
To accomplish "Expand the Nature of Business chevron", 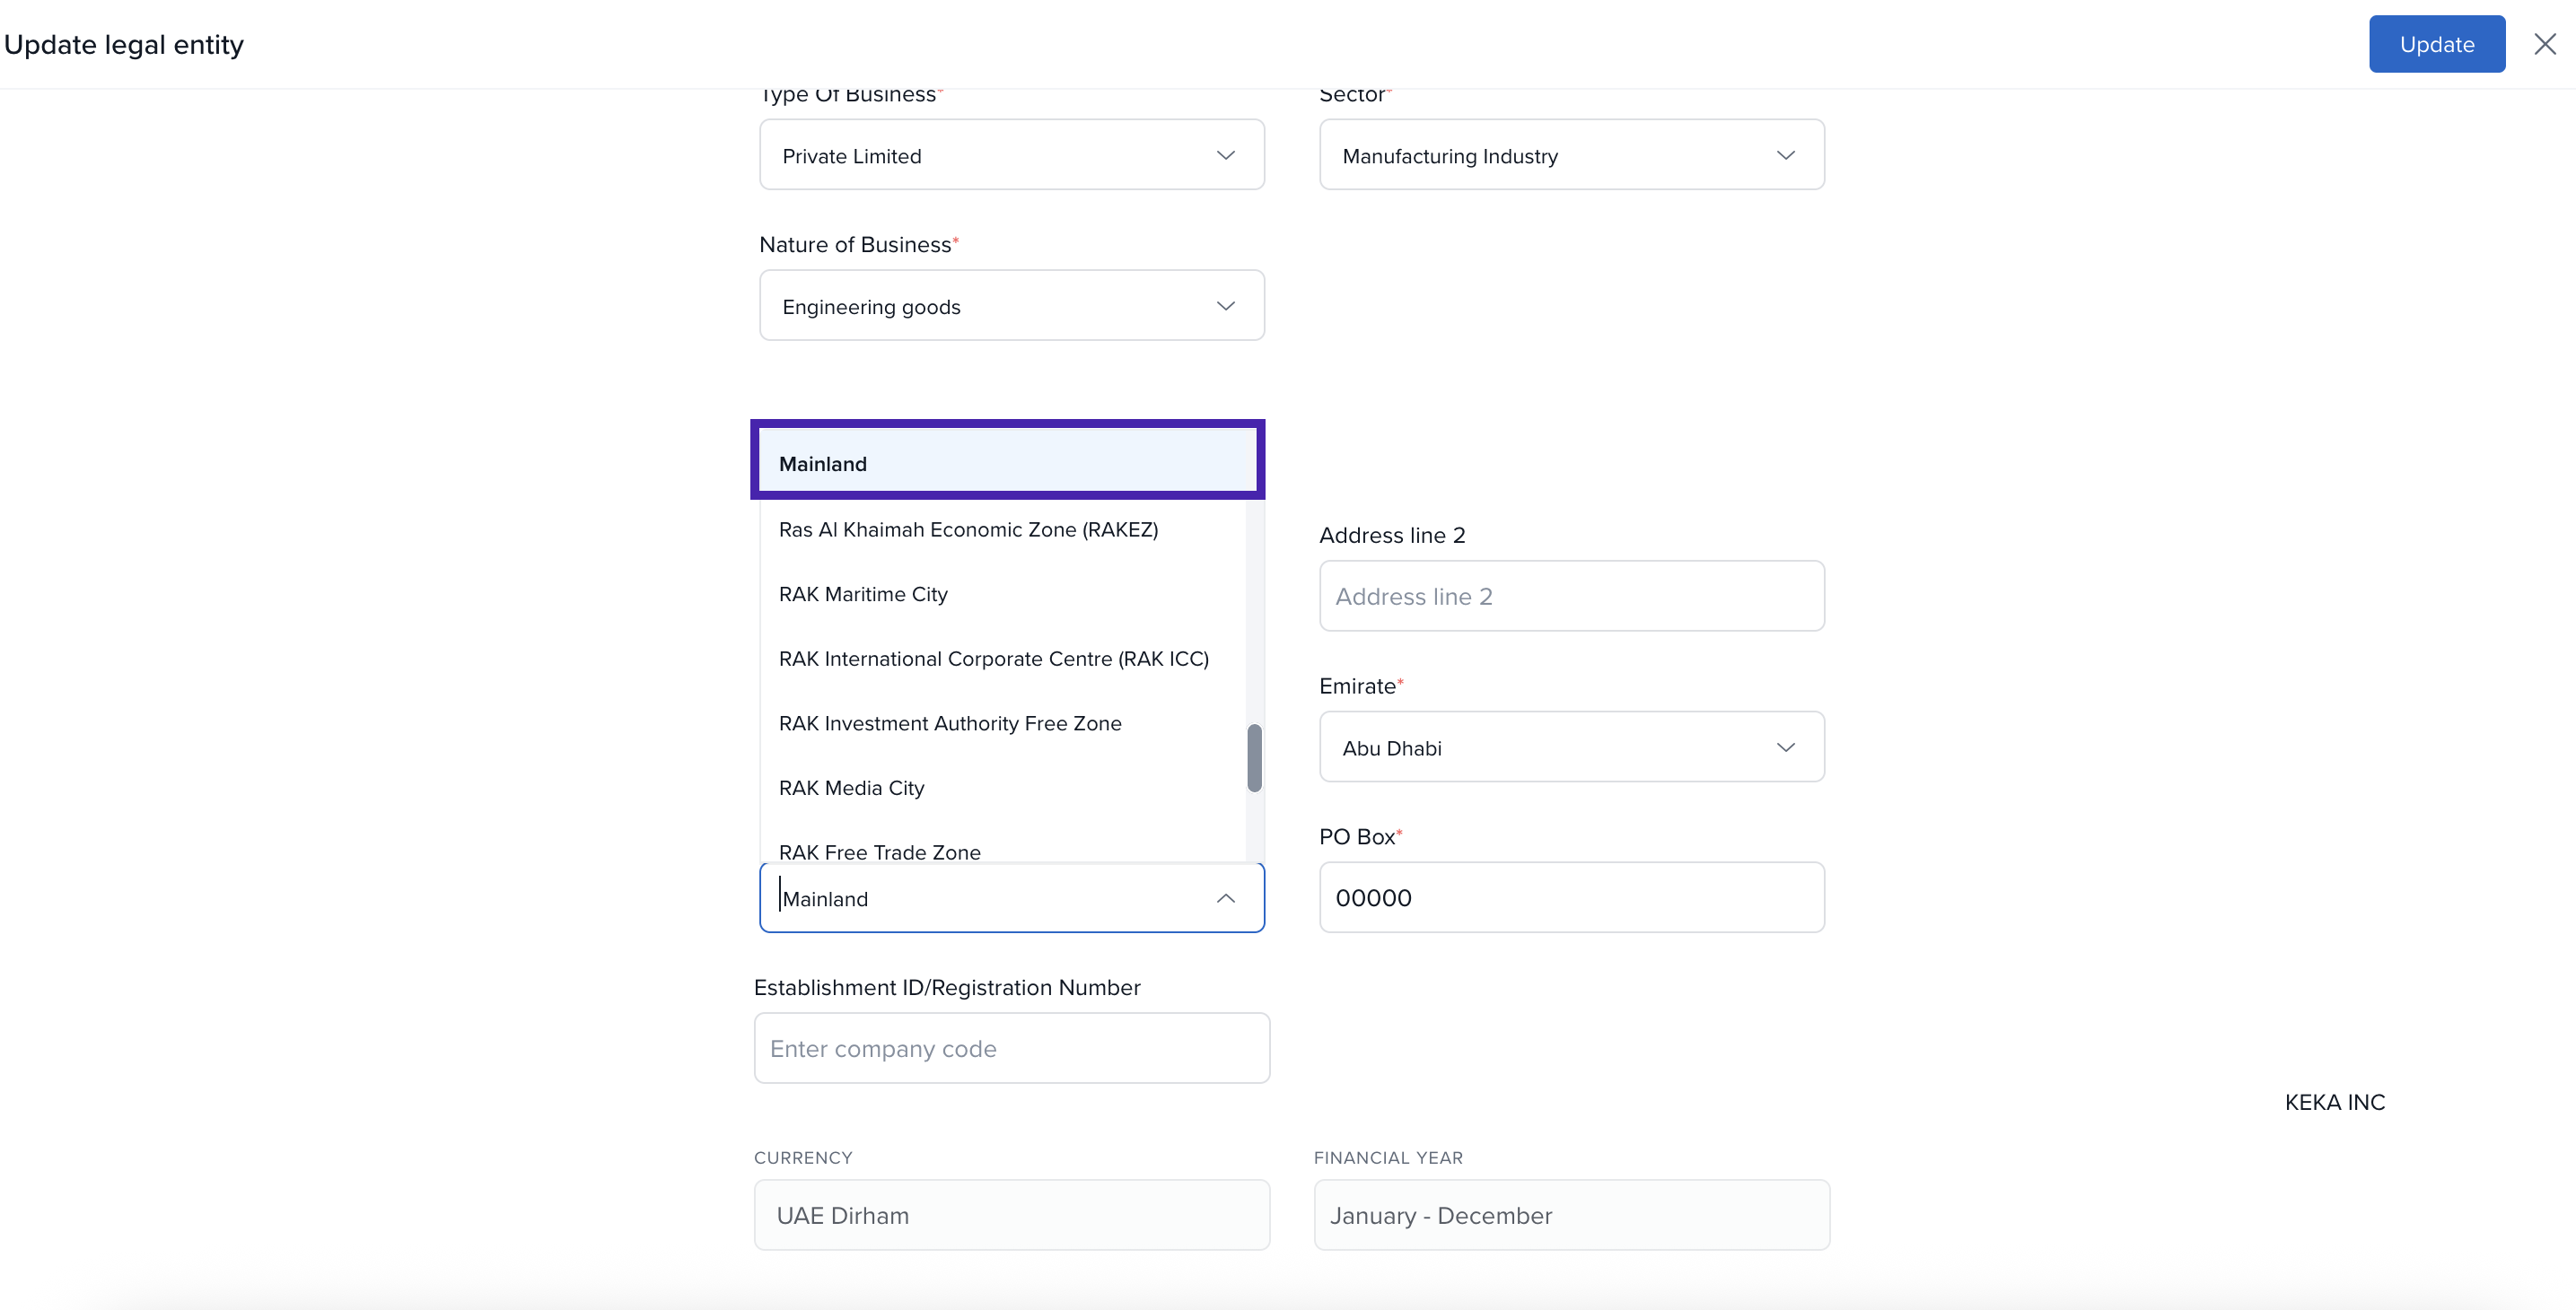I will (x=1225, y=306).
